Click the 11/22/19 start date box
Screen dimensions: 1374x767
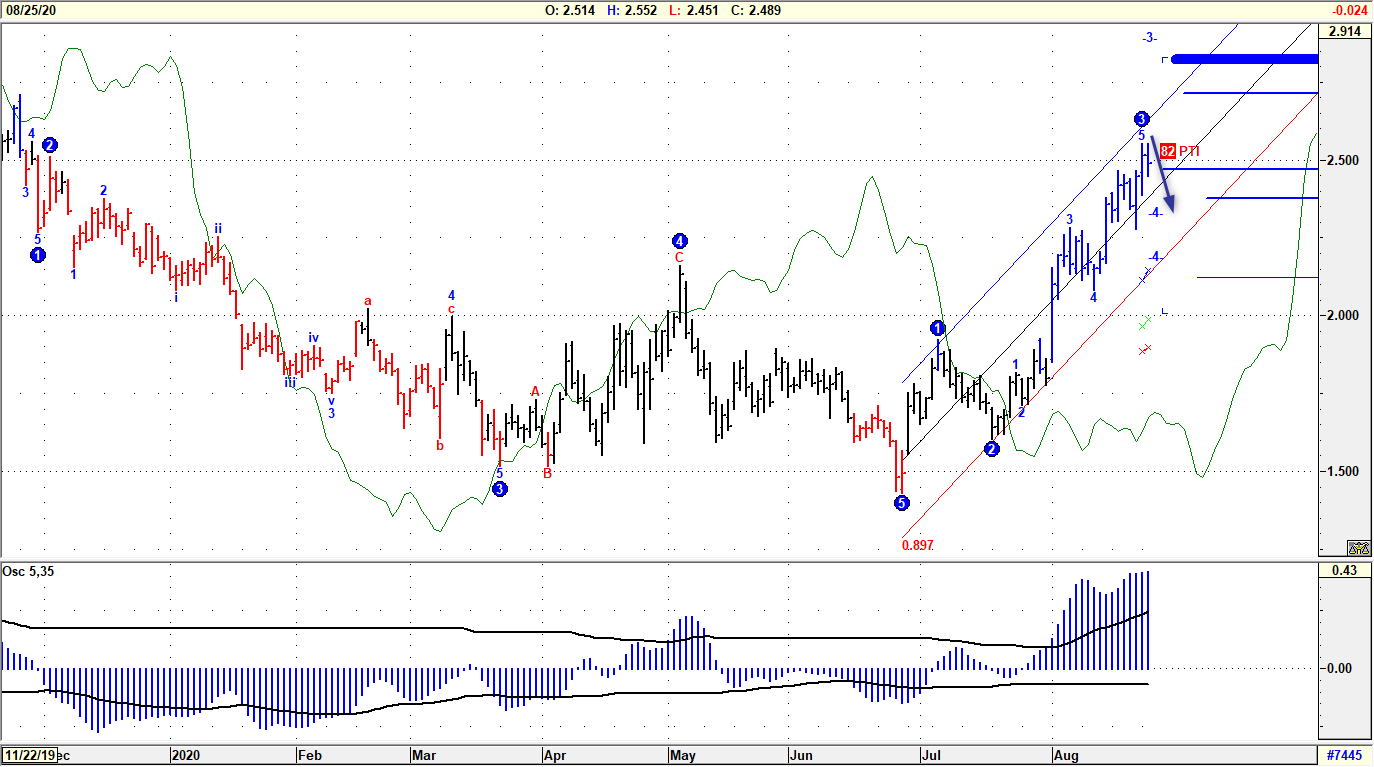29,755
